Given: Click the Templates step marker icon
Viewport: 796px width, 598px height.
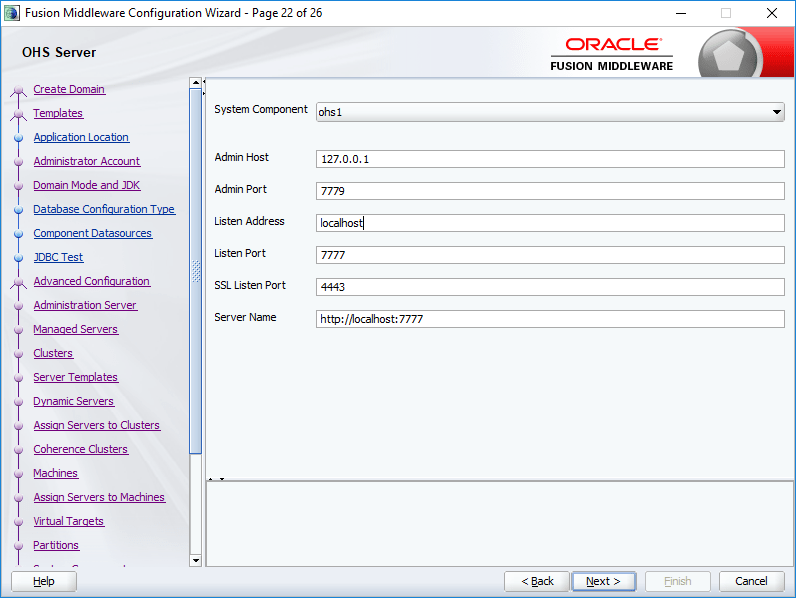Looking at the screenshot, I should pos(19,115).
